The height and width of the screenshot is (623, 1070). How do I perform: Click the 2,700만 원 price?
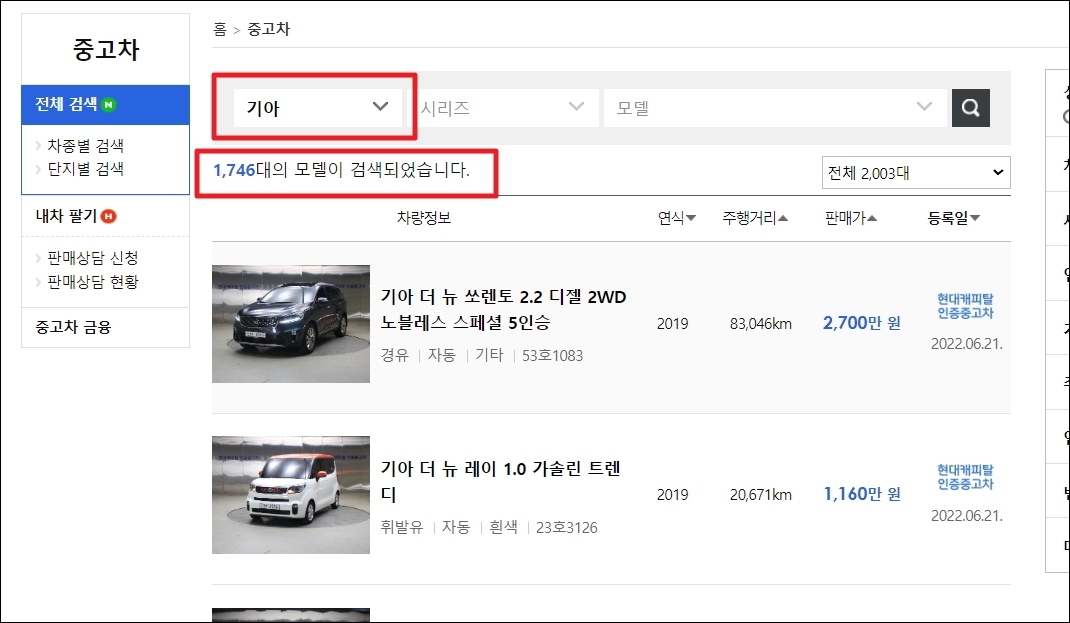click(862, 323)
